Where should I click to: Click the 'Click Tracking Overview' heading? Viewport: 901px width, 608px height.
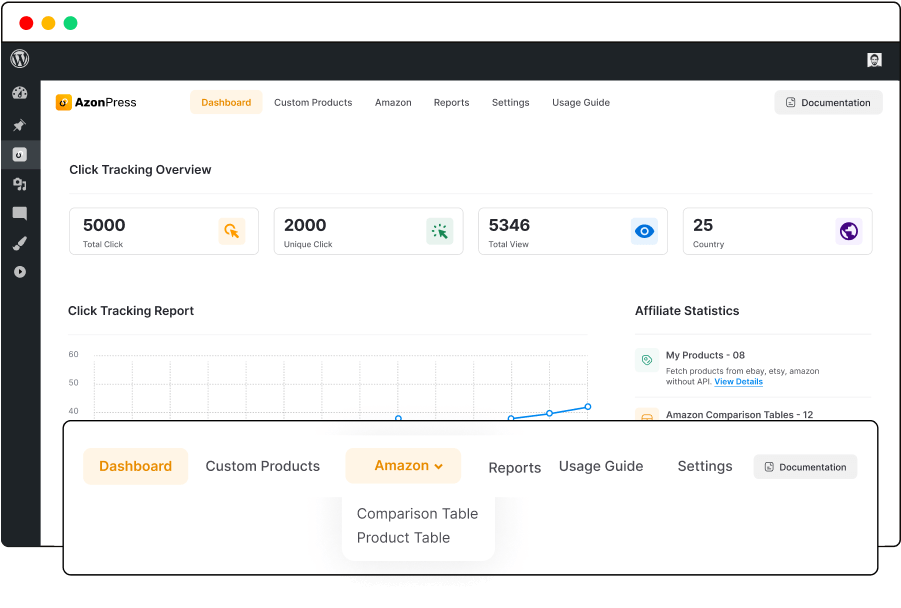click(x=140, y=170)
